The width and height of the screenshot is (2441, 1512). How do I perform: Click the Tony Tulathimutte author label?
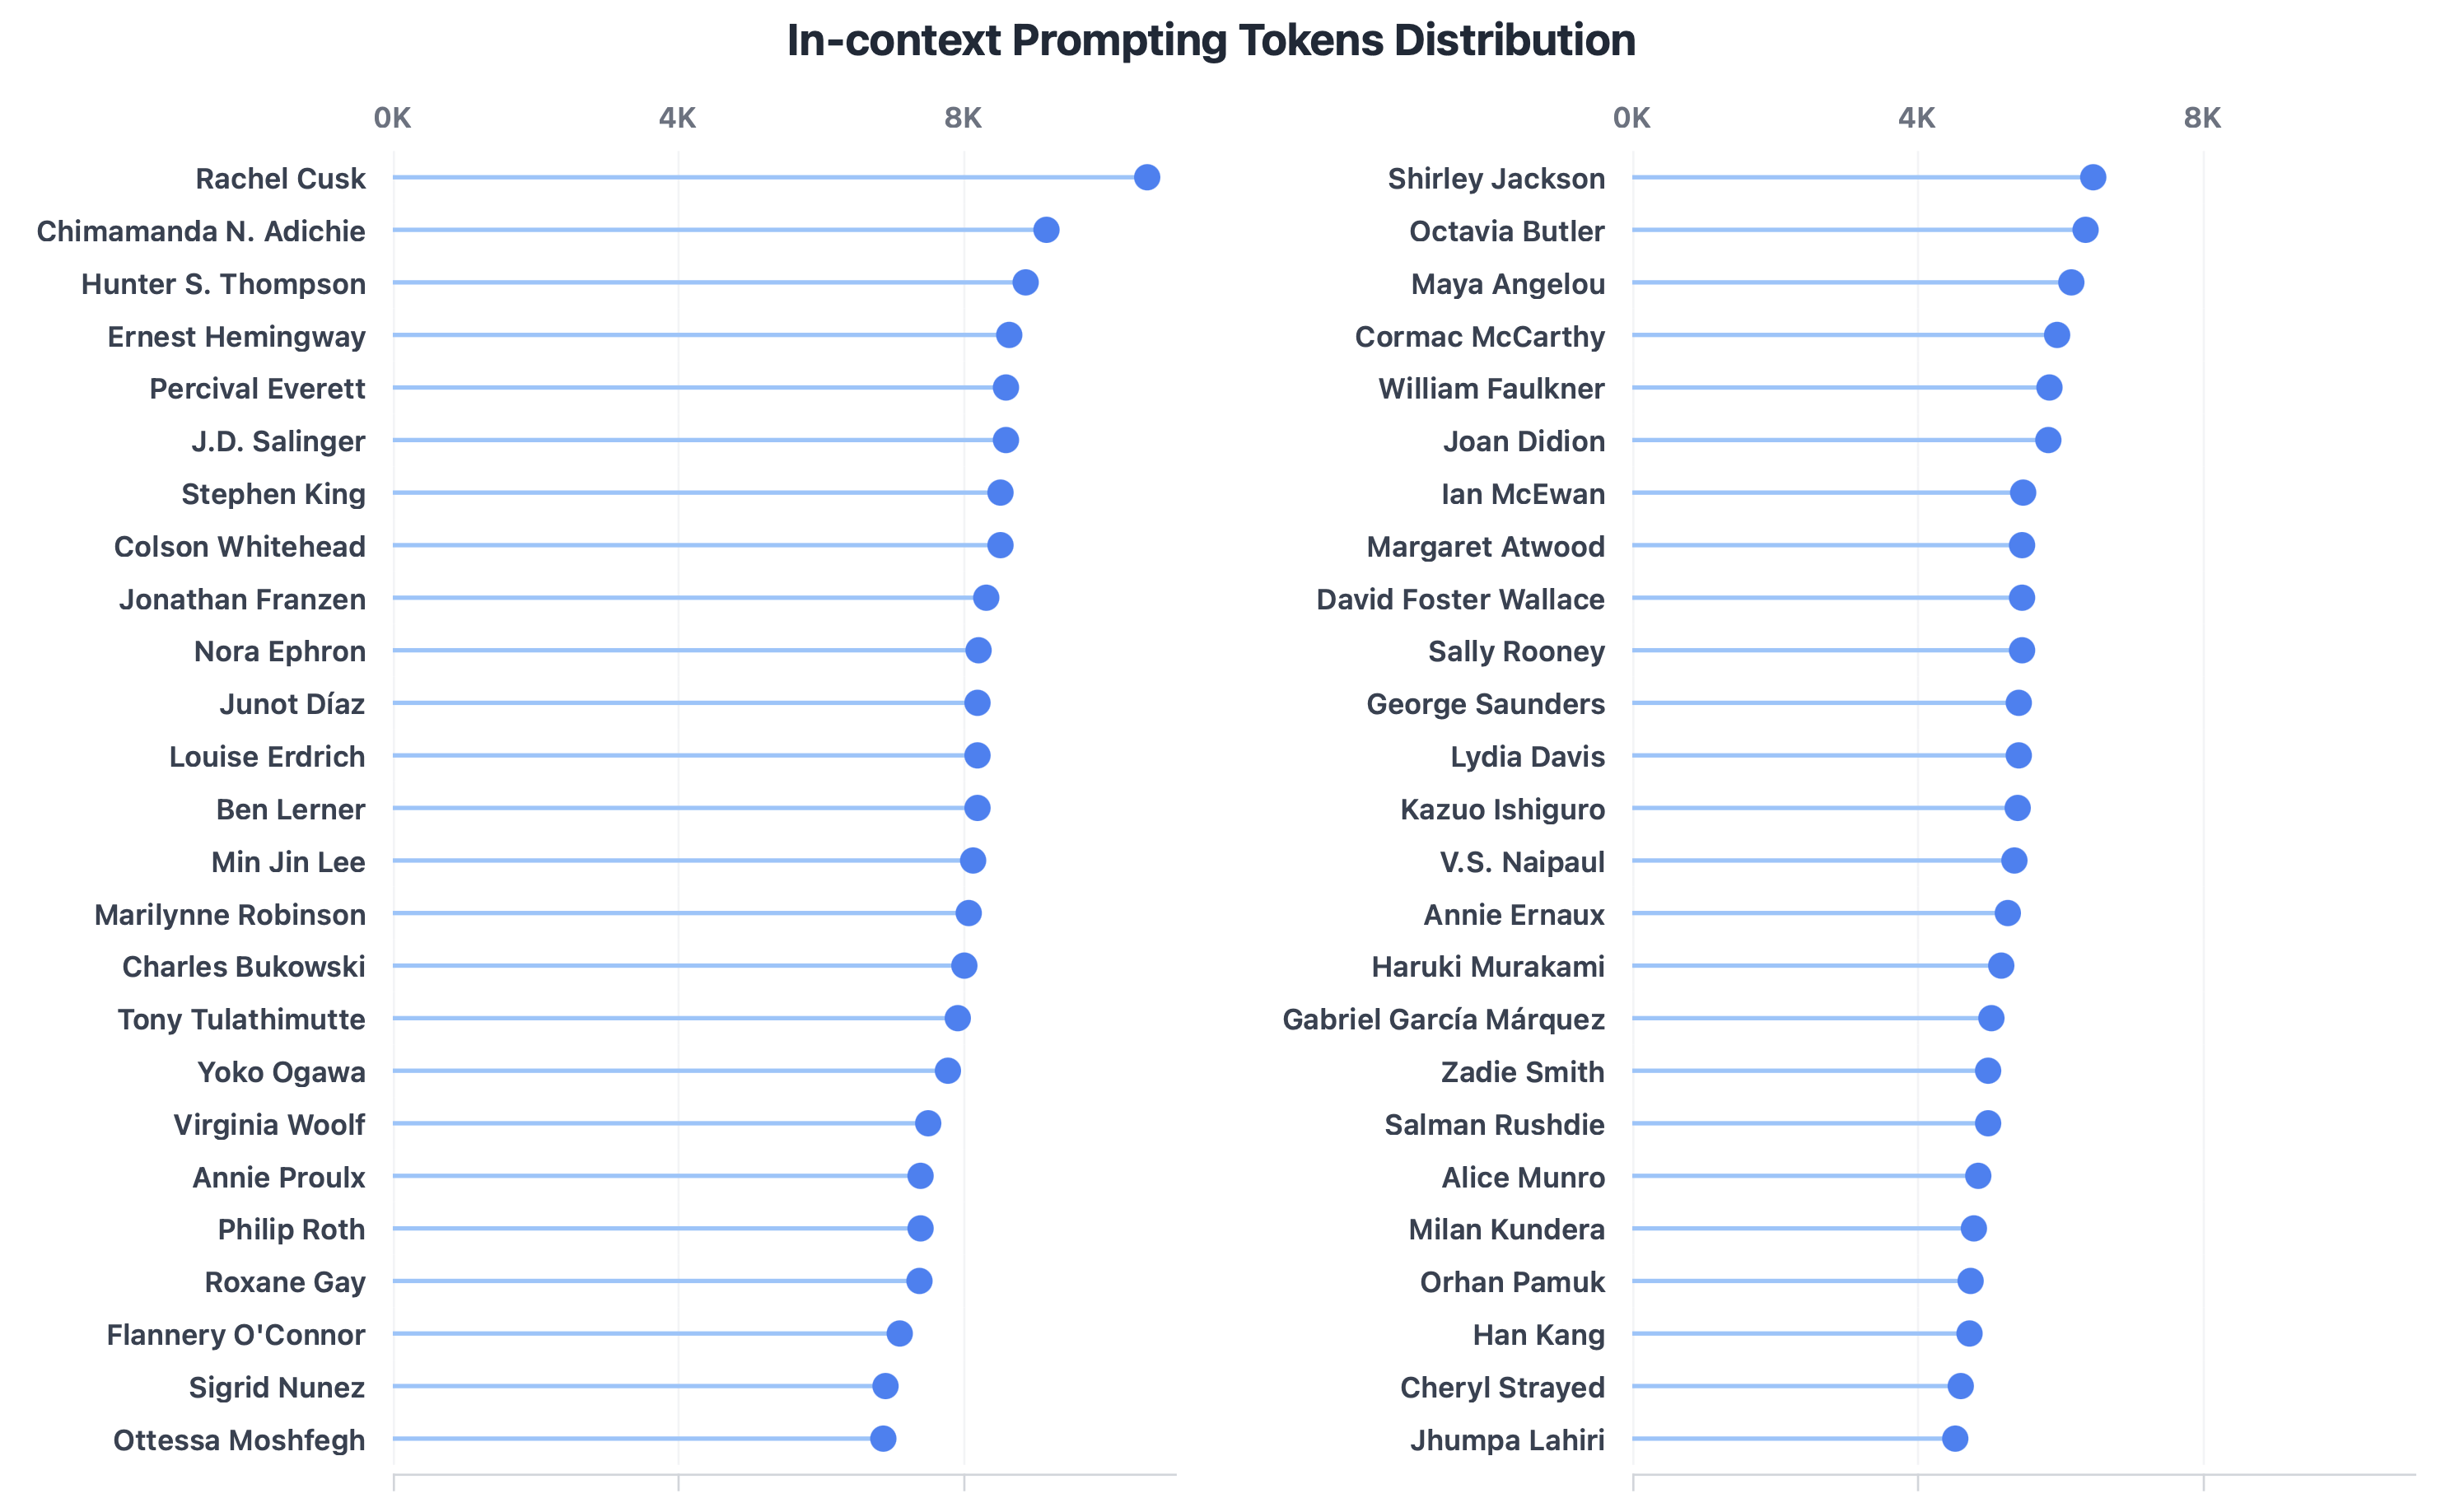[241, 1019]
